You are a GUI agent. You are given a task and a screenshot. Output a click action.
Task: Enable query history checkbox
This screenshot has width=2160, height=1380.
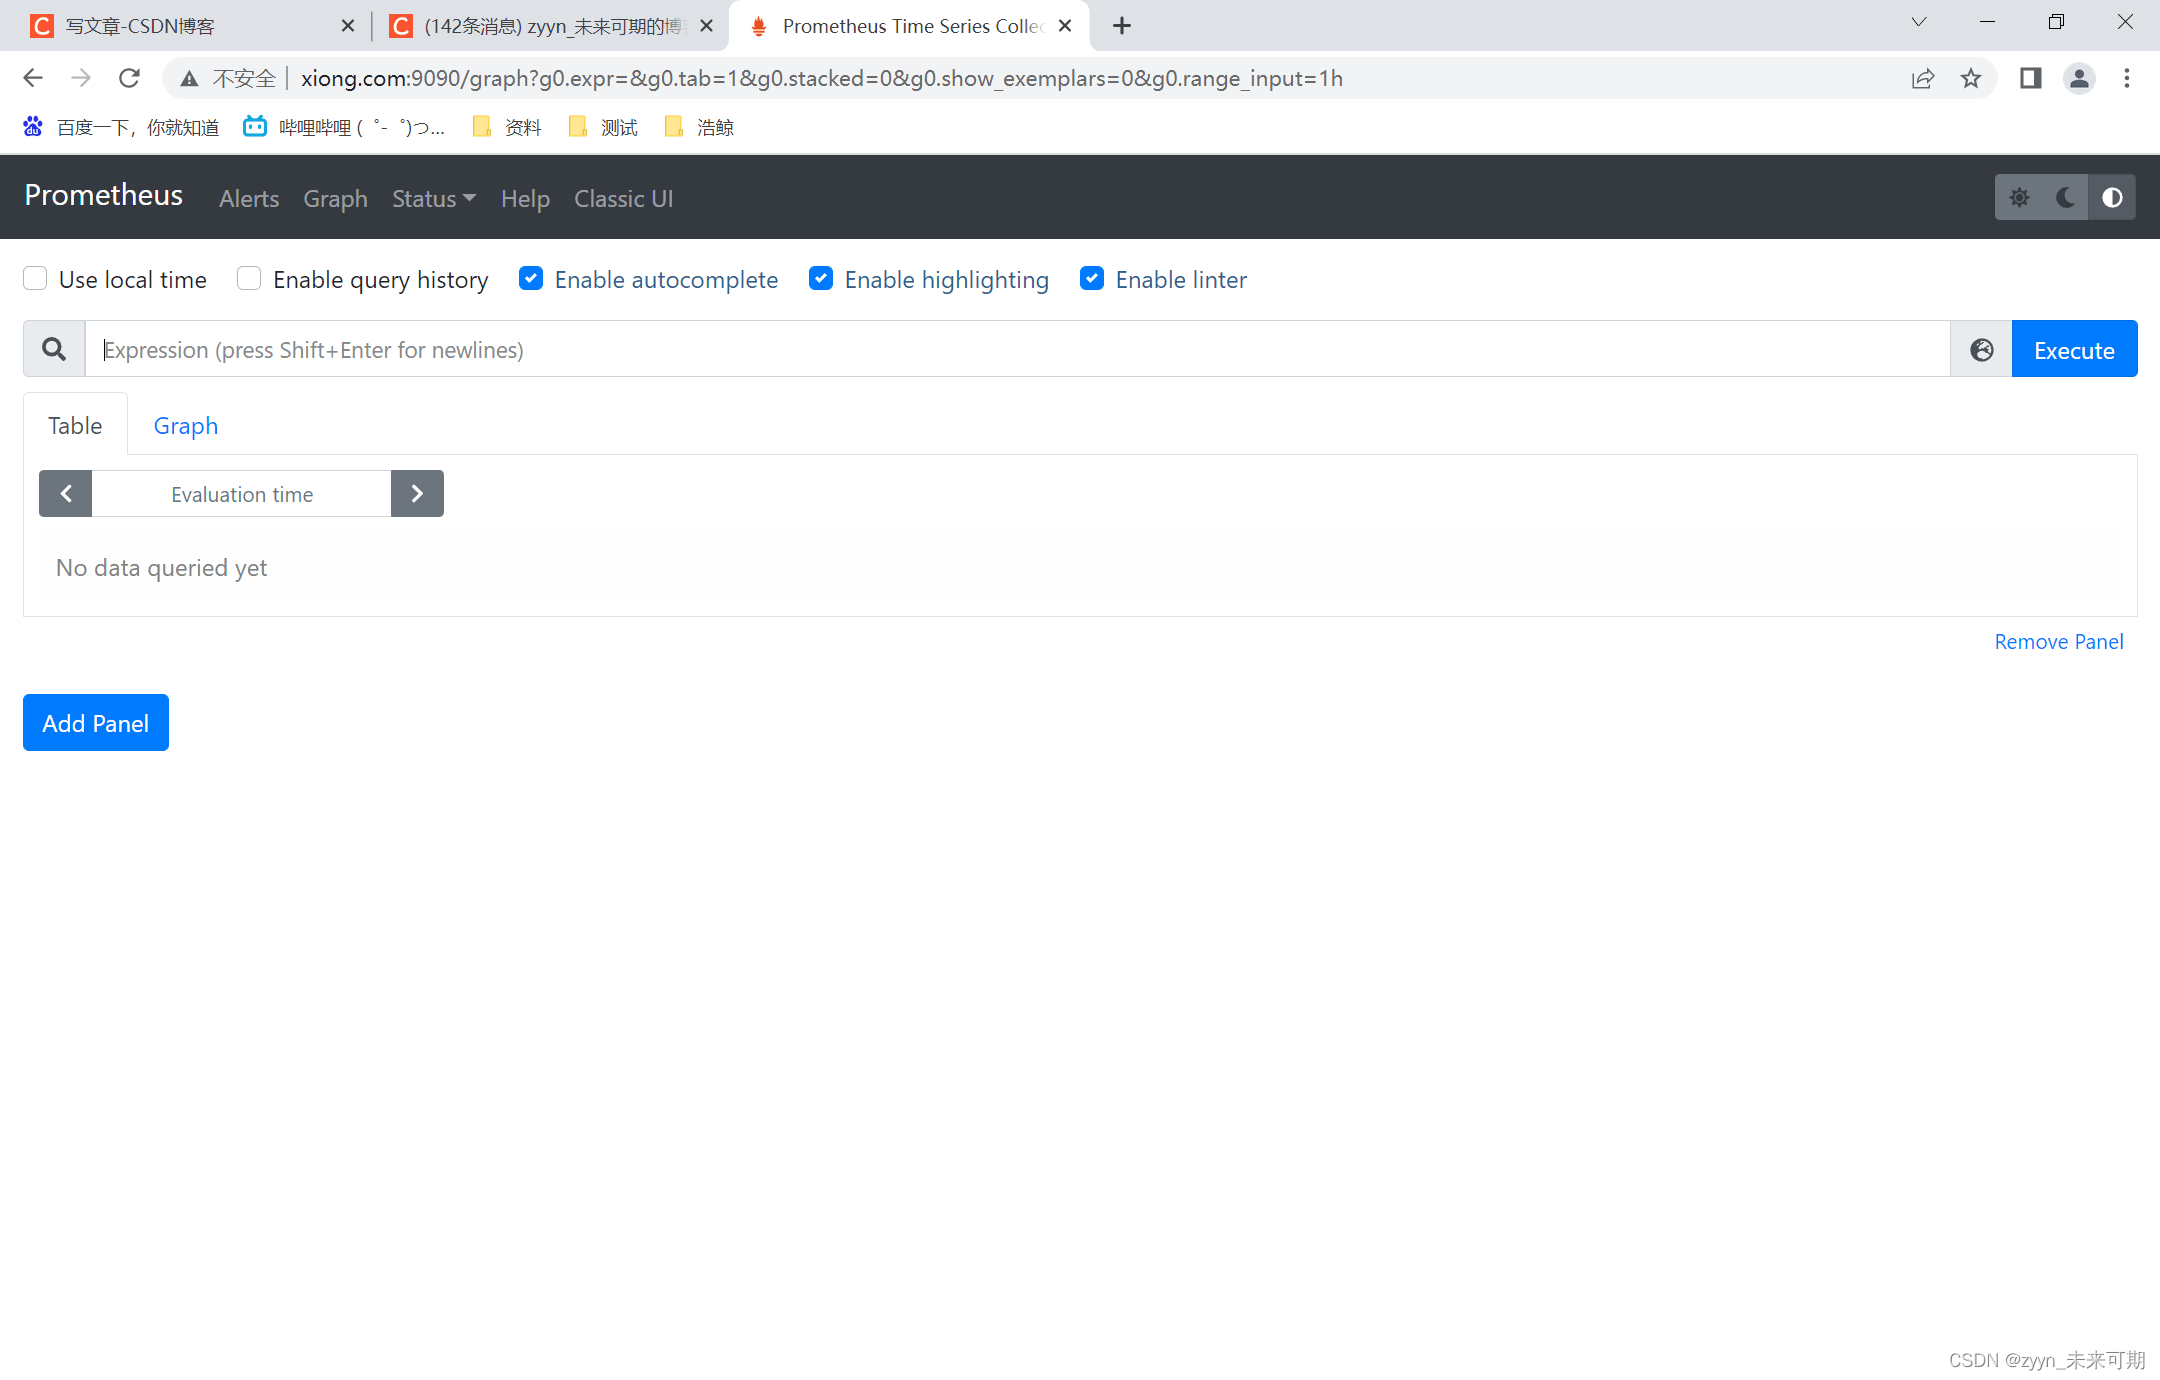tap(249, 278)
